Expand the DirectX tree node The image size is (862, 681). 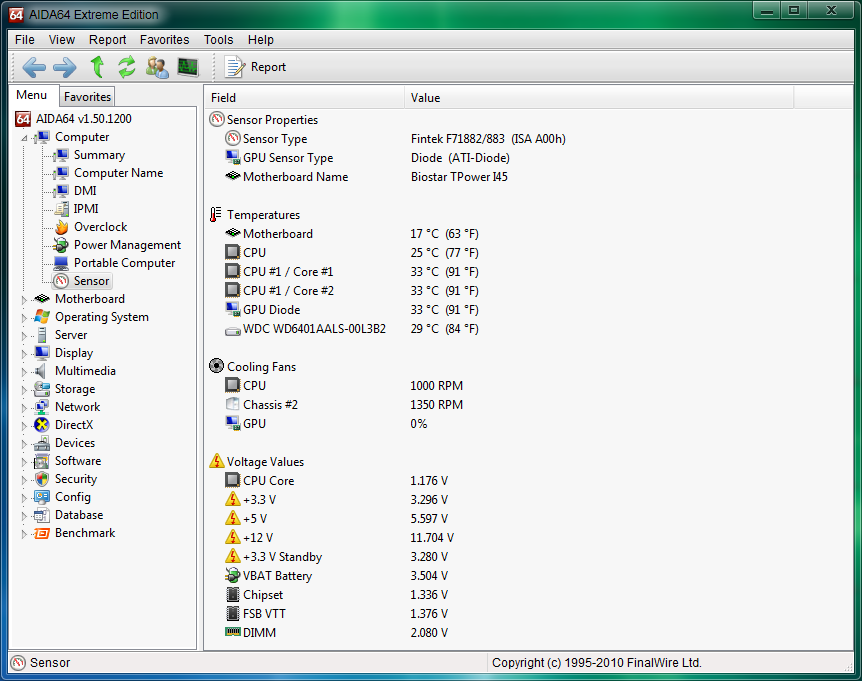click(x=24, y=426)
